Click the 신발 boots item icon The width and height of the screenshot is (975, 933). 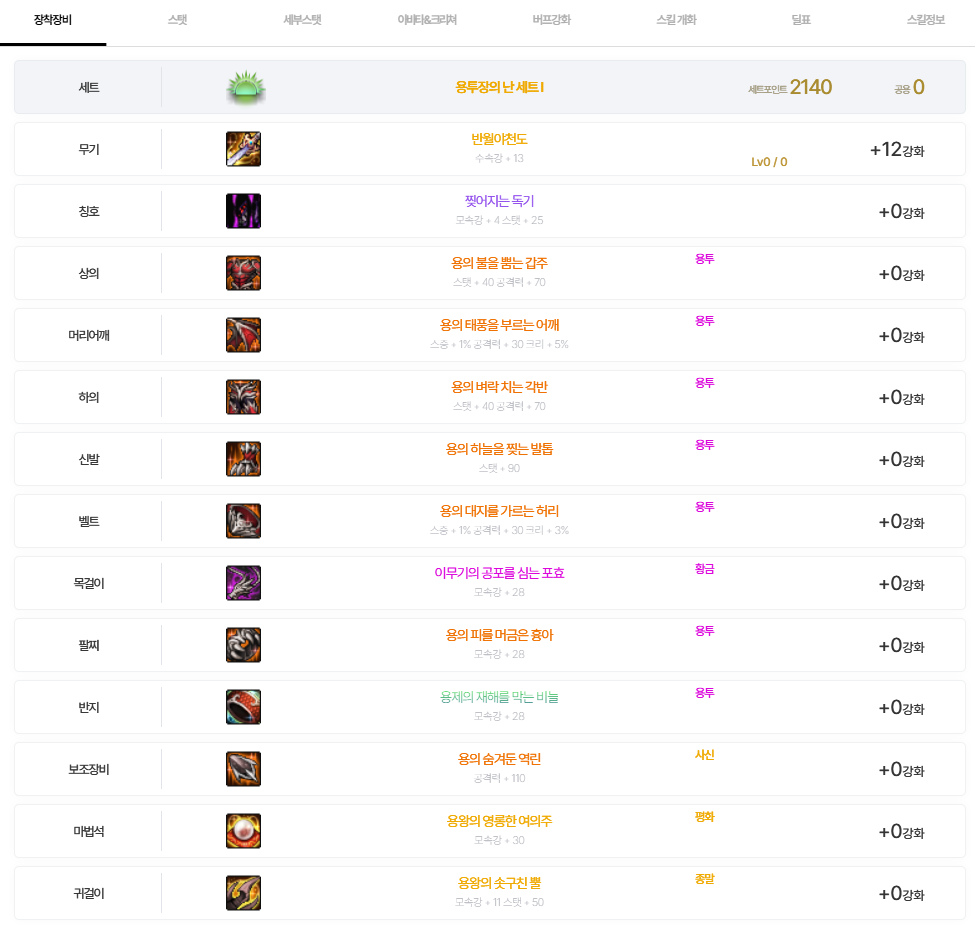(x=243, y=459)
